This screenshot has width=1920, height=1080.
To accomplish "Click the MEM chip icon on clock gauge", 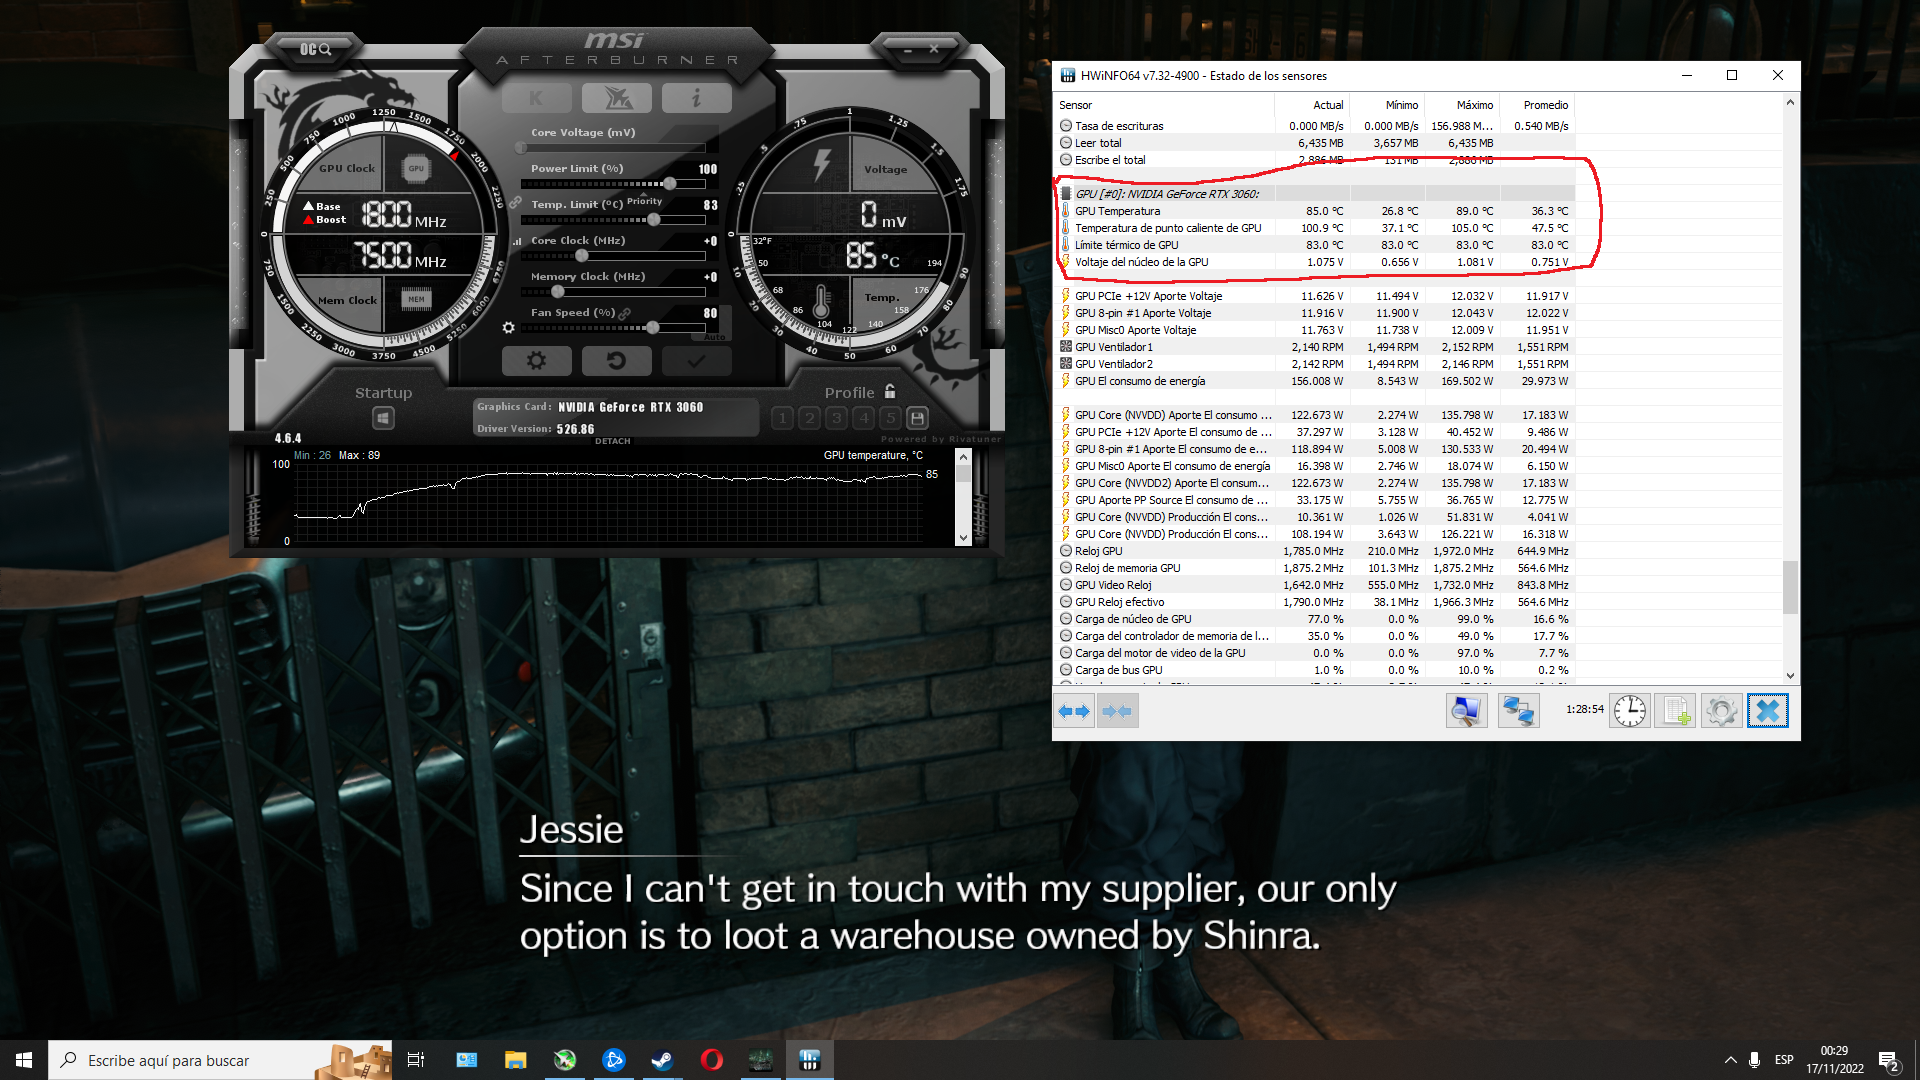I will click(416, 299).
